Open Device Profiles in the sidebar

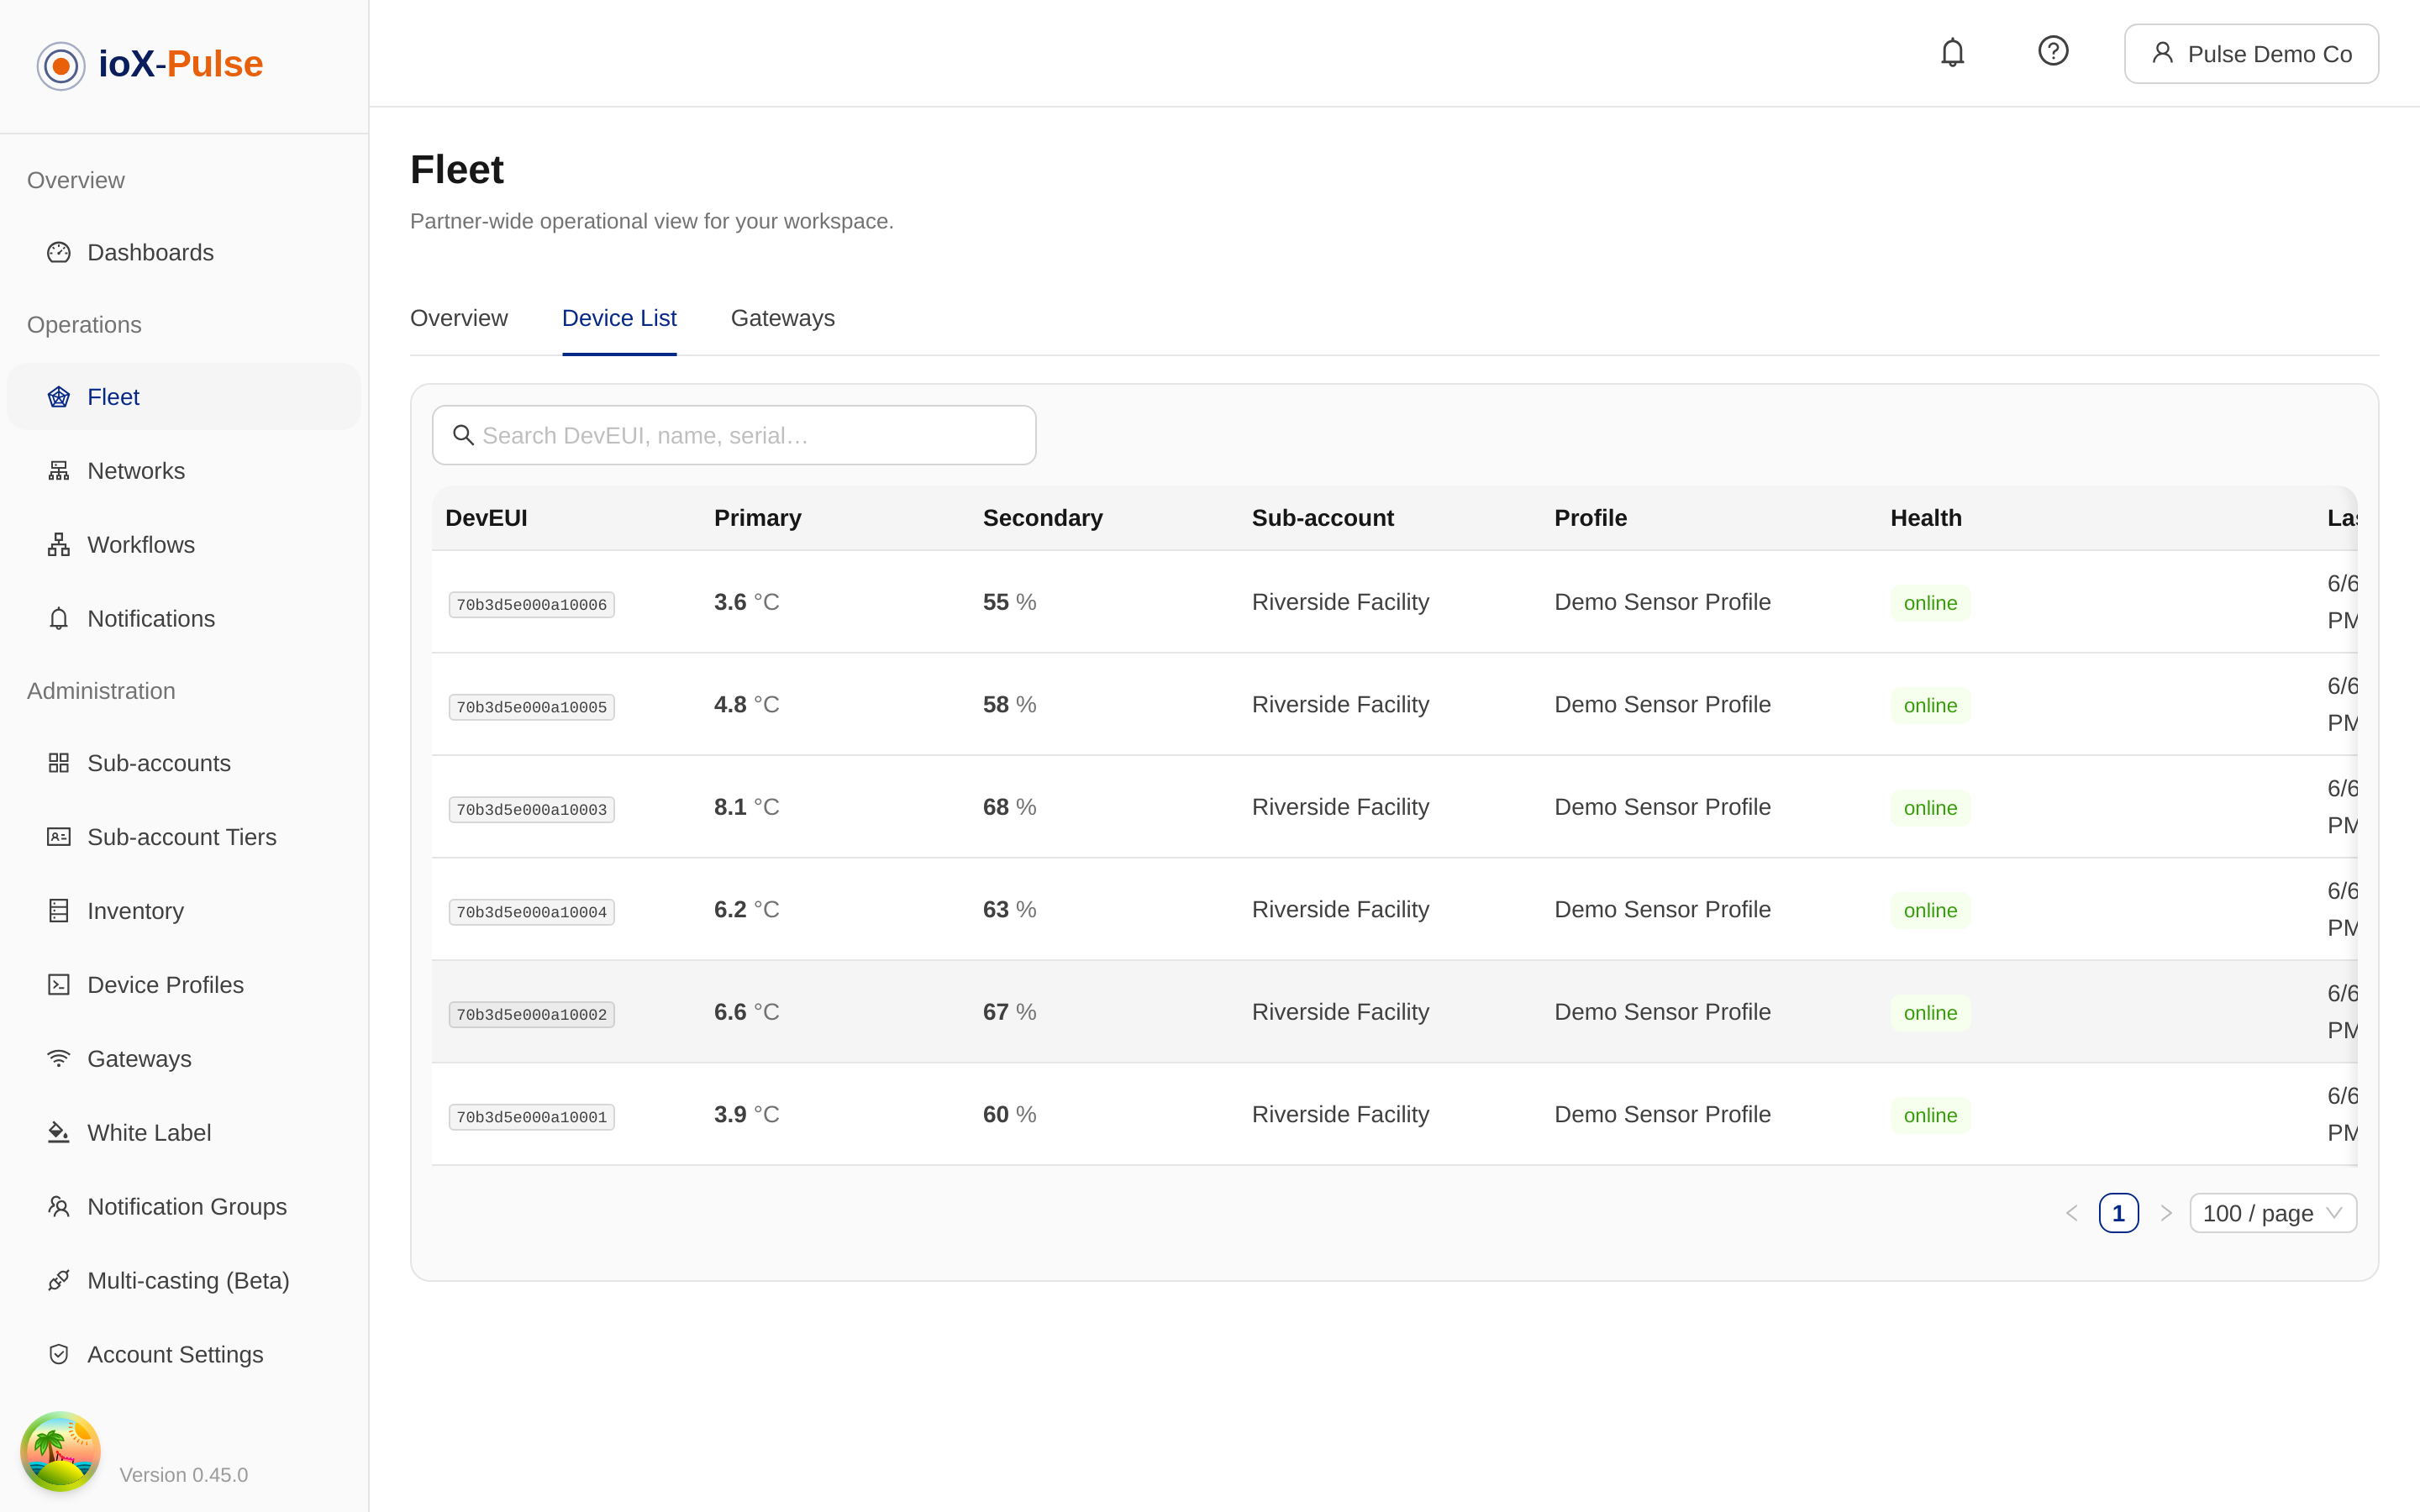point(184,985)
